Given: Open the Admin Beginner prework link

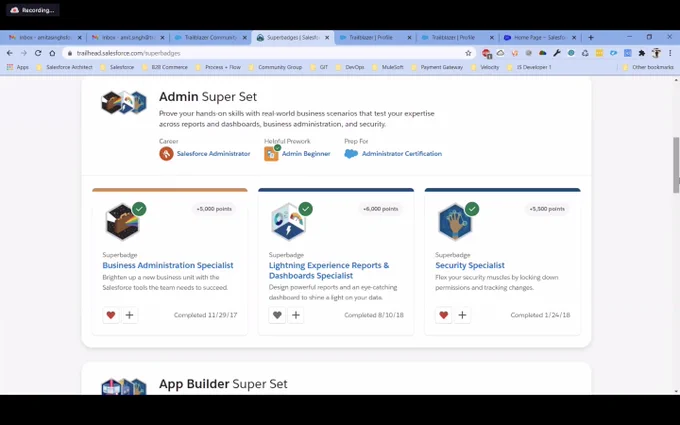Looking at the screenshot, I should click(306, 154).
